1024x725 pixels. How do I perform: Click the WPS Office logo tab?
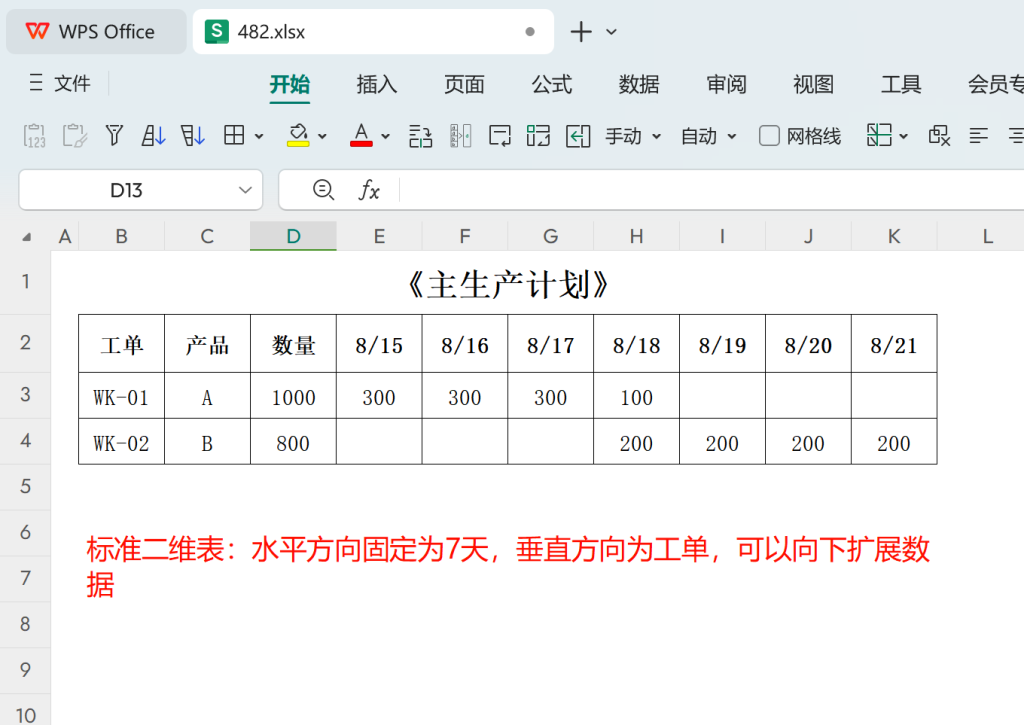96,31
